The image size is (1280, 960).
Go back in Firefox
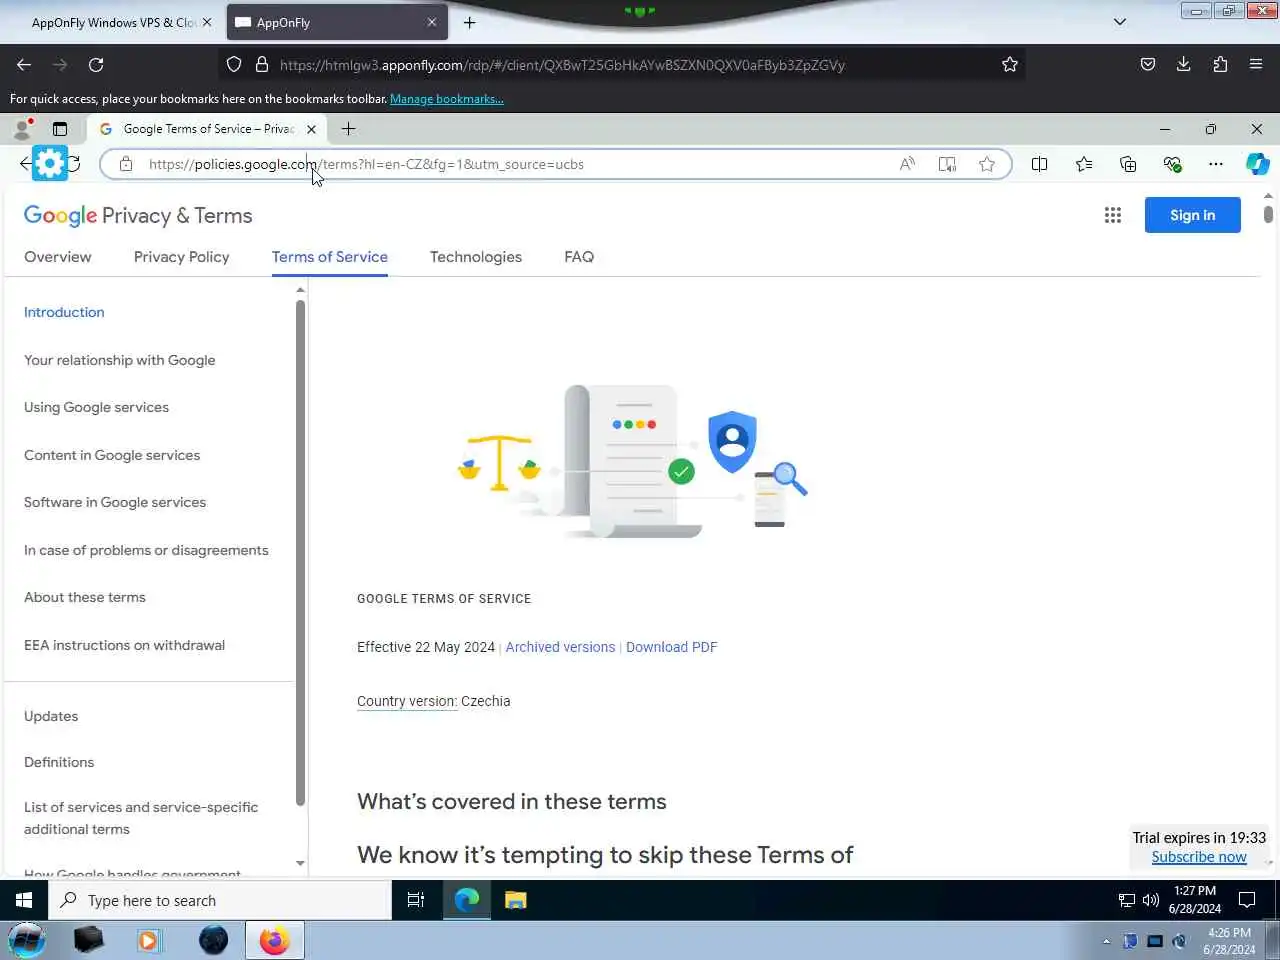pos(24,65)
